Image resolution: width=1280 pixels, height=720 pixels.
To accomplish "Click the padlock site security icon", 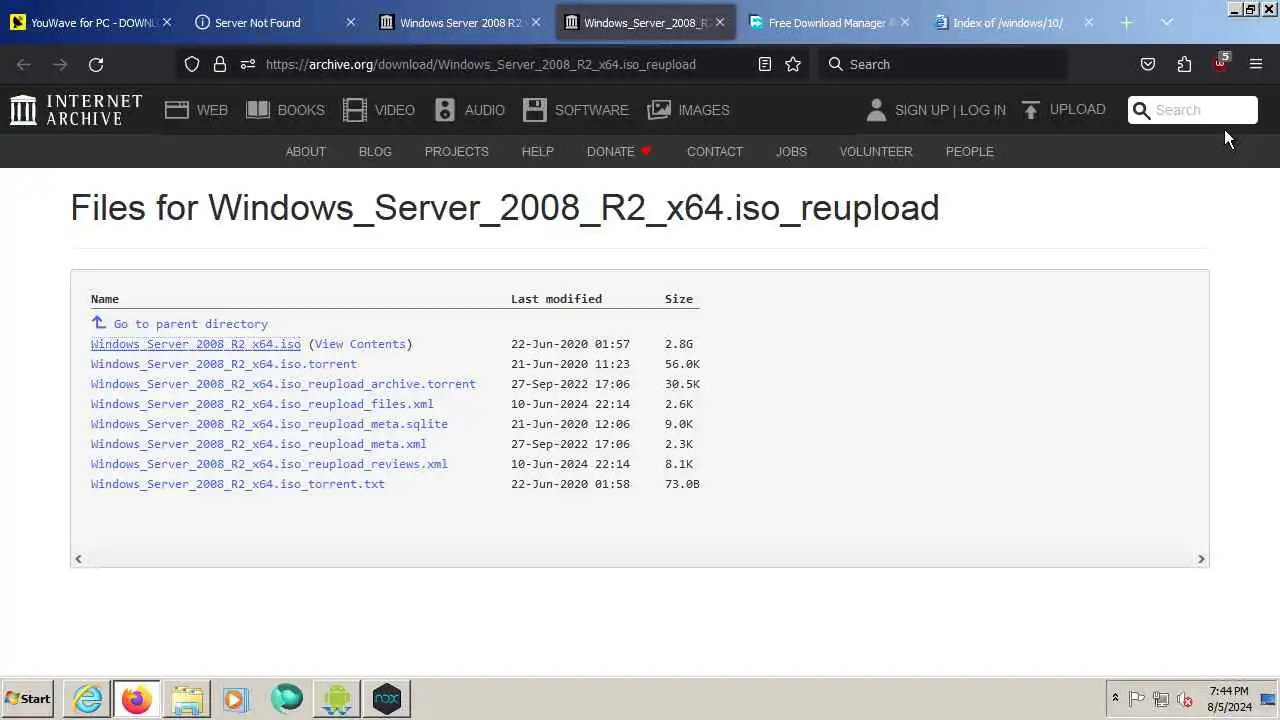I will click(x=220, y=64).
